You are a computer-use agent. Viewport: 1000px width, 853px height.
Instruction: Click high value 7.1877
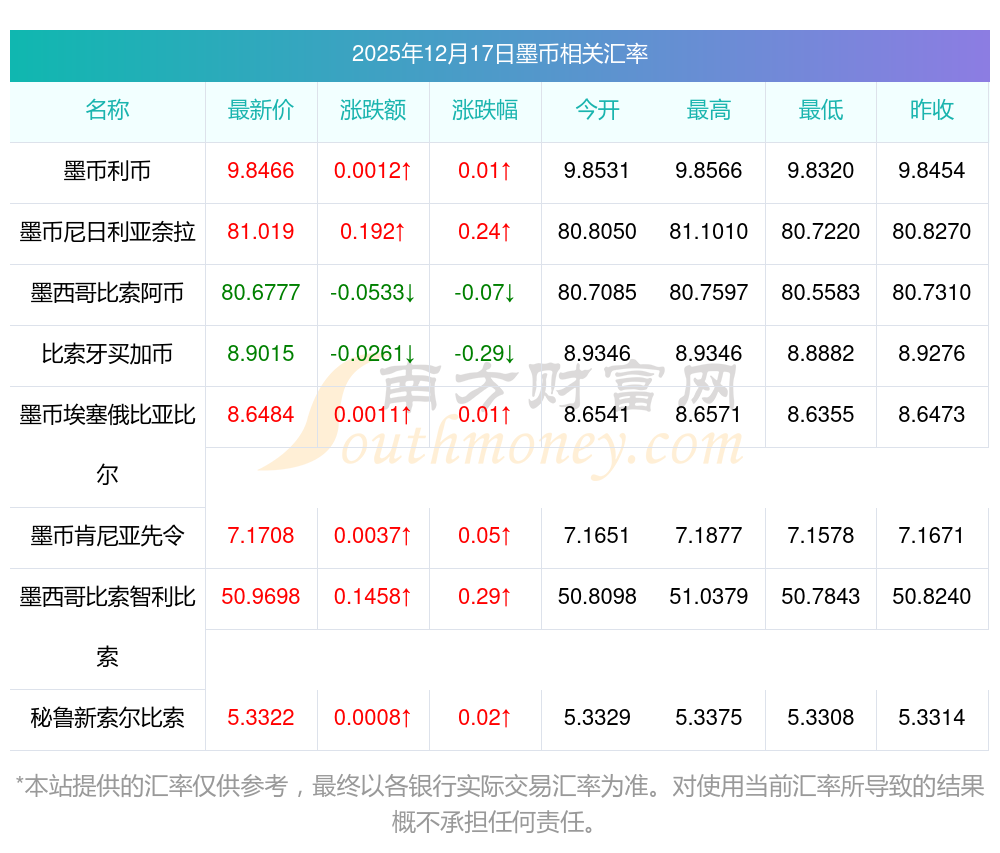(709, 536)
